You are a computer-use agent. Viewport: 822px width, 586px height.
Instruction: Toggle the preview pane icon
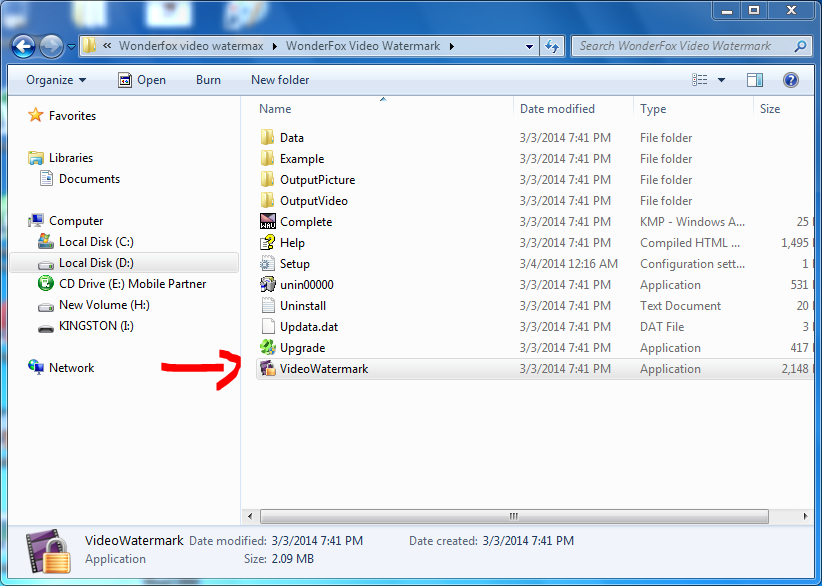tap(754, 80)
